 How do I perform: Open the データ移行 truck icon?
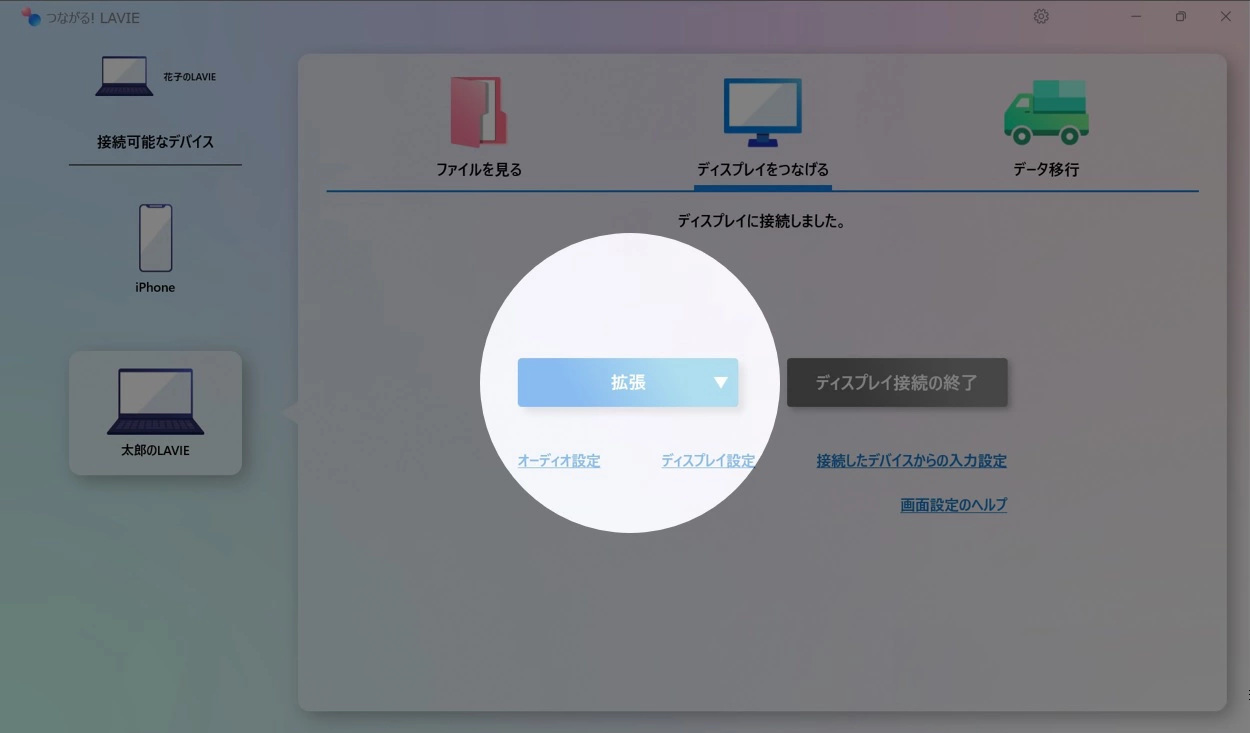click(1046, 113)
